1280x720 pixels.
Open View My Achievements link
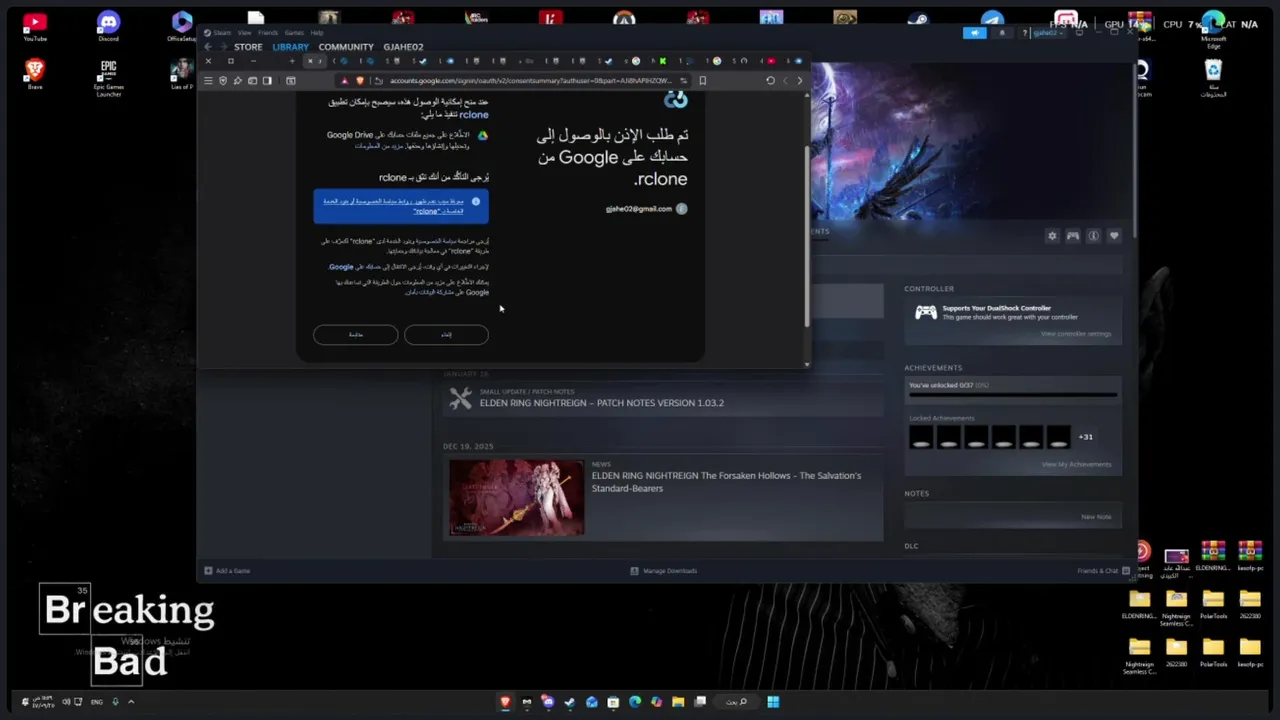[x=1076, y=464]
